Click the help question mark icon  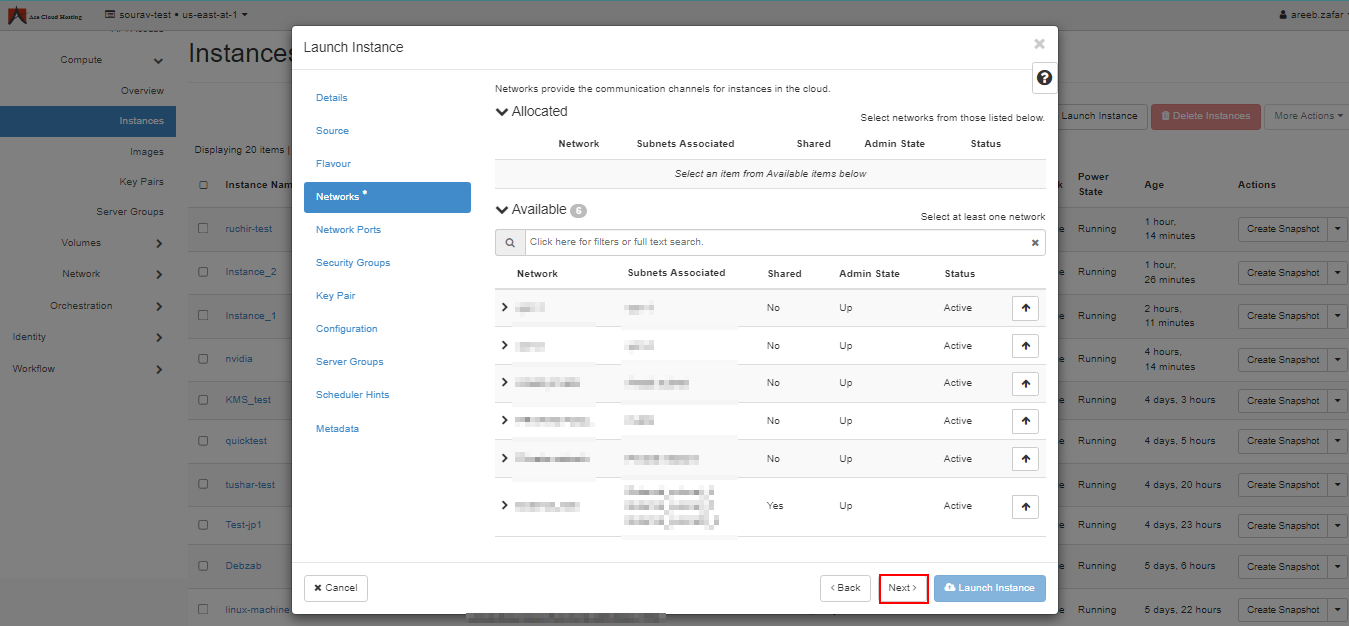(x=1044, y=78)
